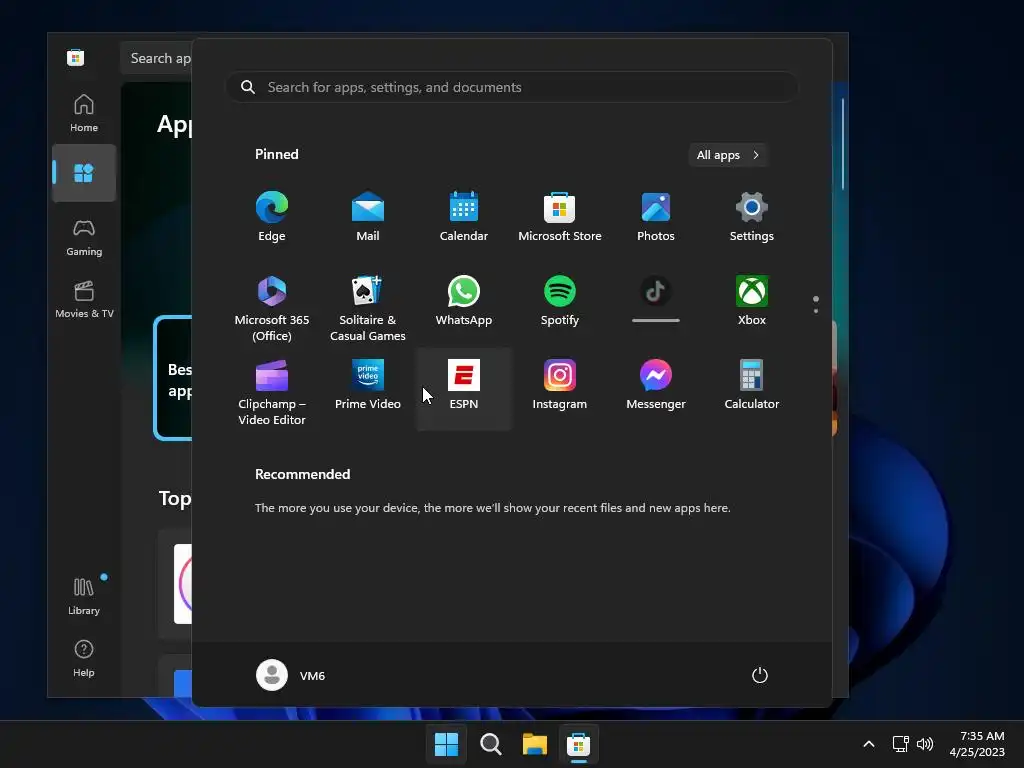Image resolution: width=1024 pixels, height=768 pixels.
Task: Click the All apps button
Action: pos(728,155)
